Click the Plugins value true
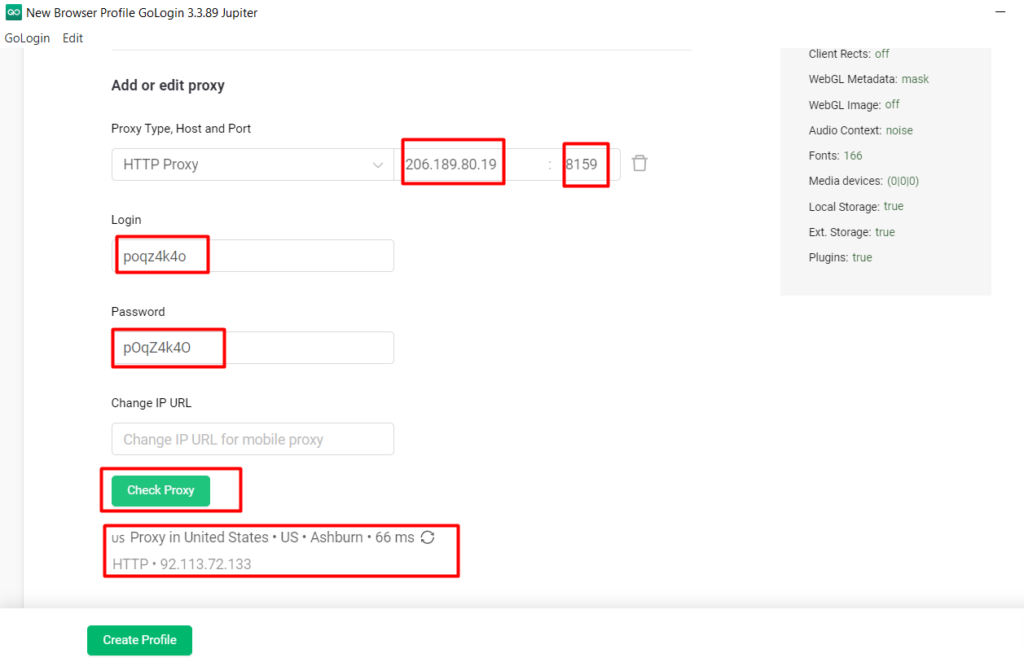This screenshot has width=1024, height=671. 862,257
